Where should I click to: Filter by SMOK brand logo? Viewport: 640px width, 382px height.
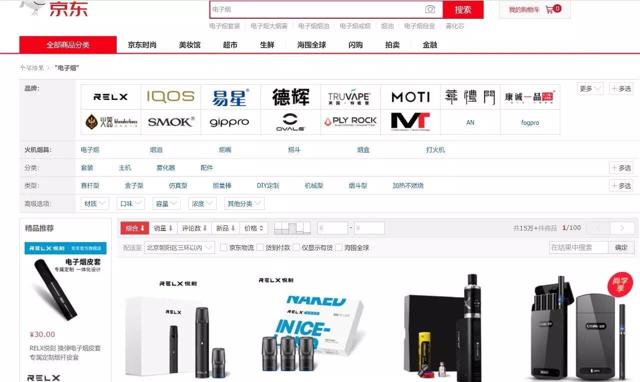tap(171, 122)
